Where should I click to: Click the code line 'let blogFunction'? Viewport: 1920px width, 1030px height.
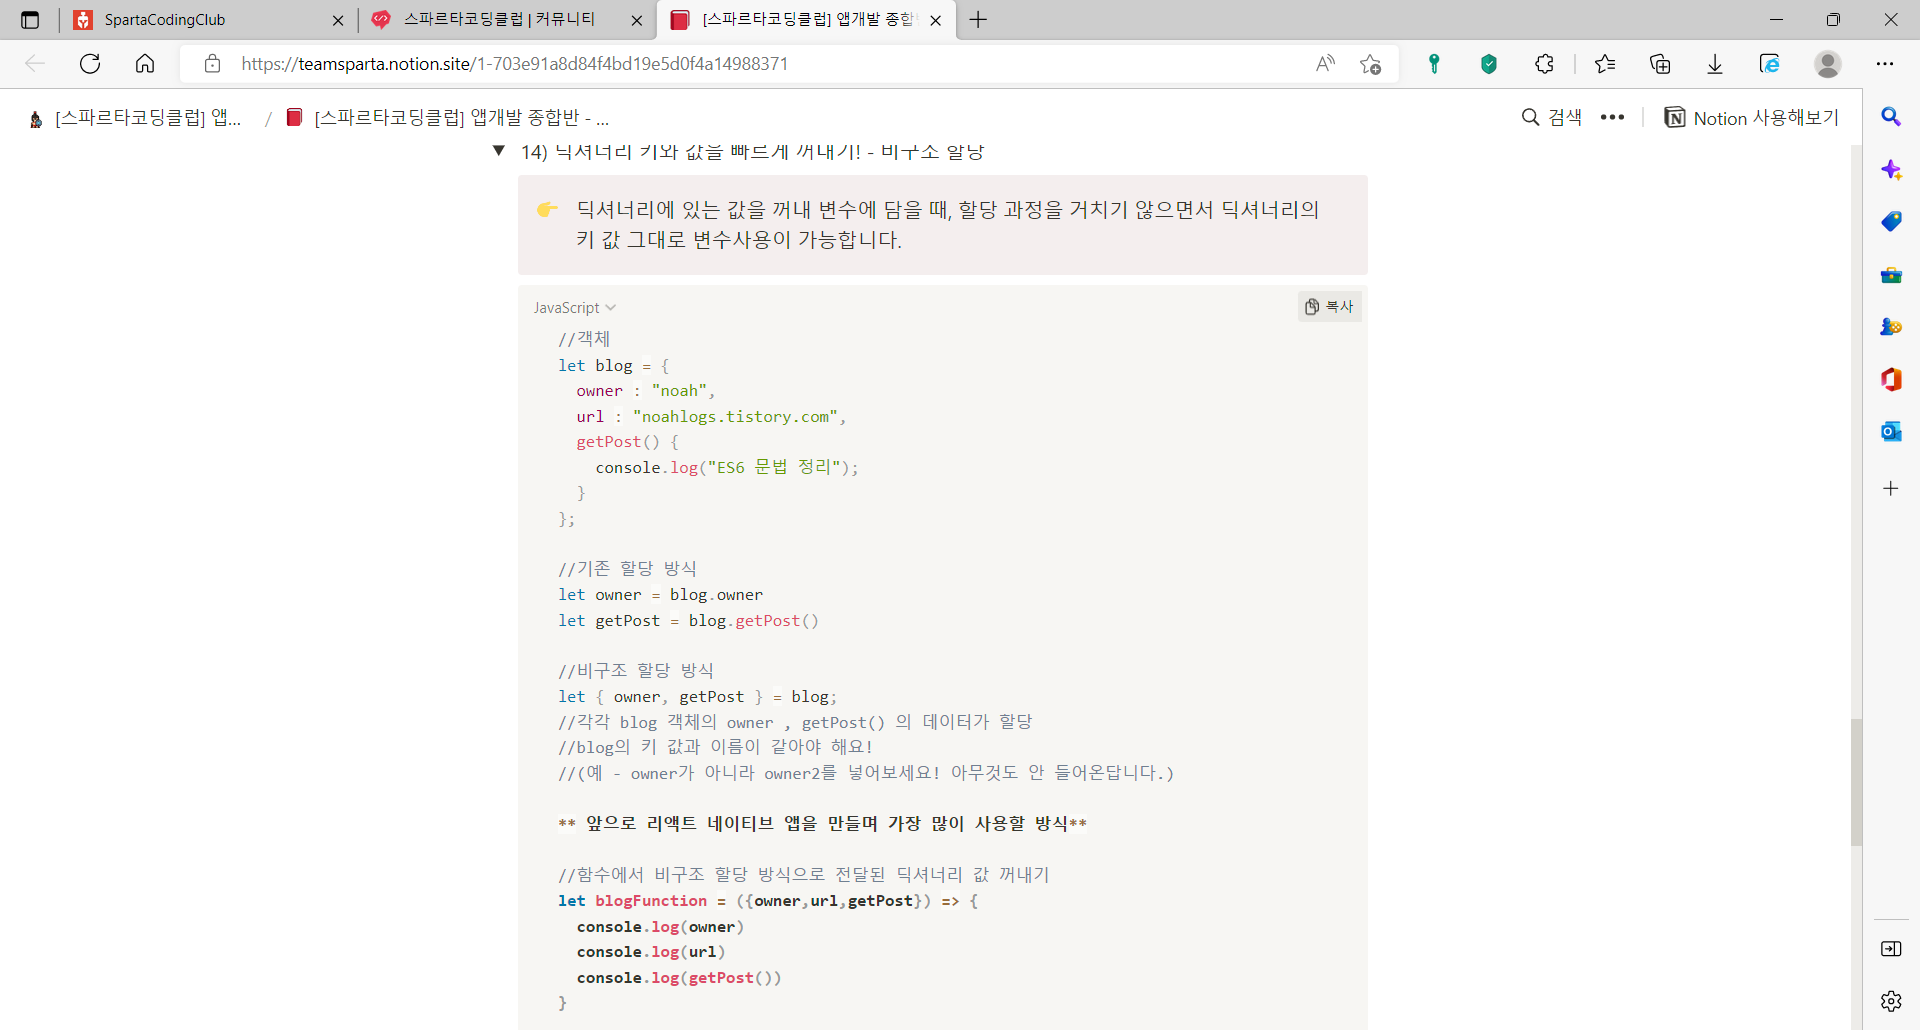tap(768, 901)
